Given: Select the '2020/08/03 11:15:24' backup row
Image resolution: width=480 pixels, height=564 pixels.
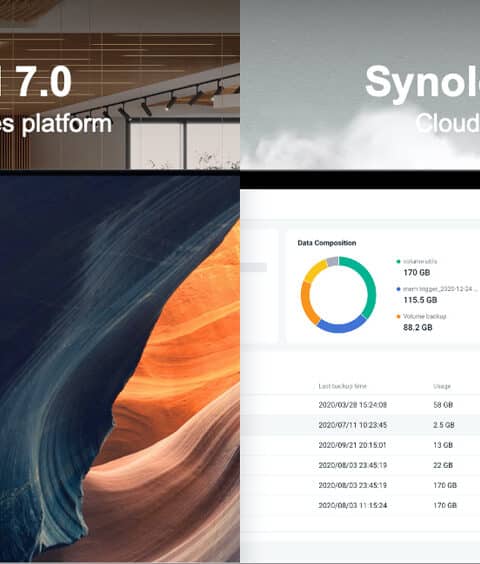Looking at the screenshot, I should 360,505.
